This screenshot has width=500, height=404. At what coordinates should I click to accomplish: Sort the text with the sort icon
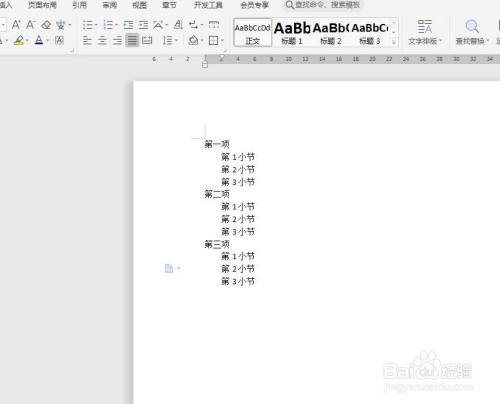click(179, 25)
